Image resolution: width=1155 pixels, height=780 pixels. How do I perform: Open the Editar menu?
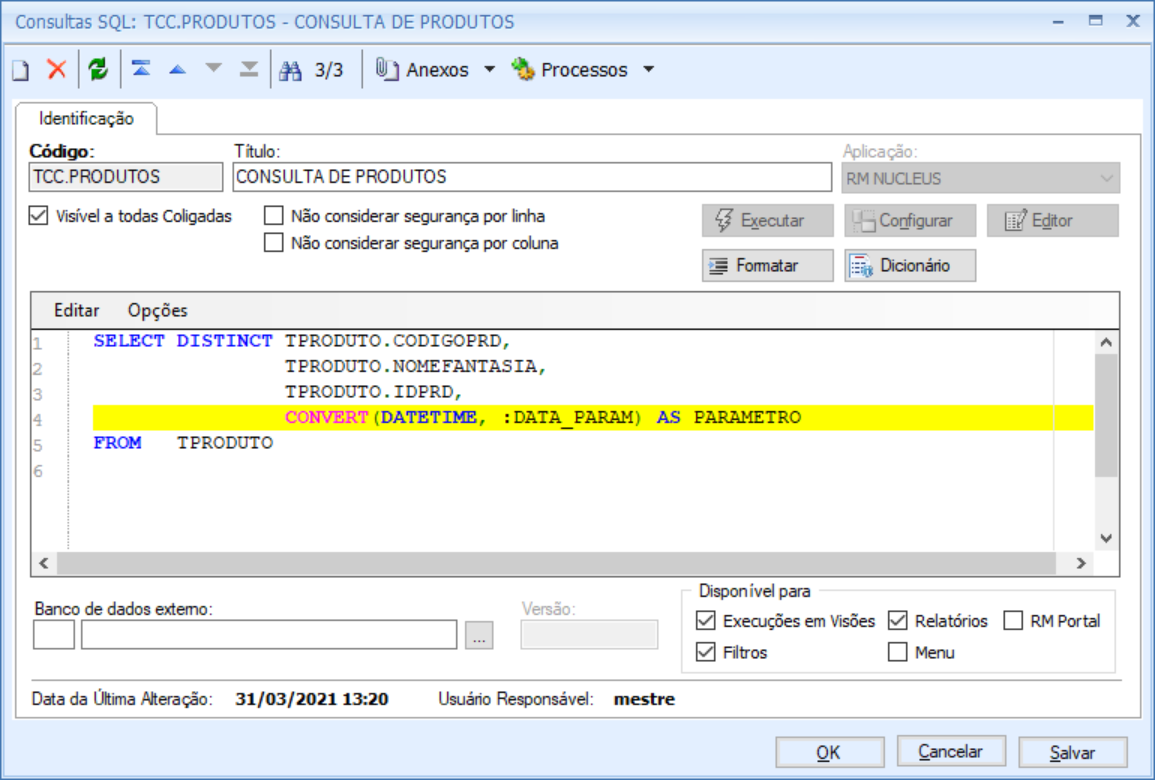click(77, 310)
